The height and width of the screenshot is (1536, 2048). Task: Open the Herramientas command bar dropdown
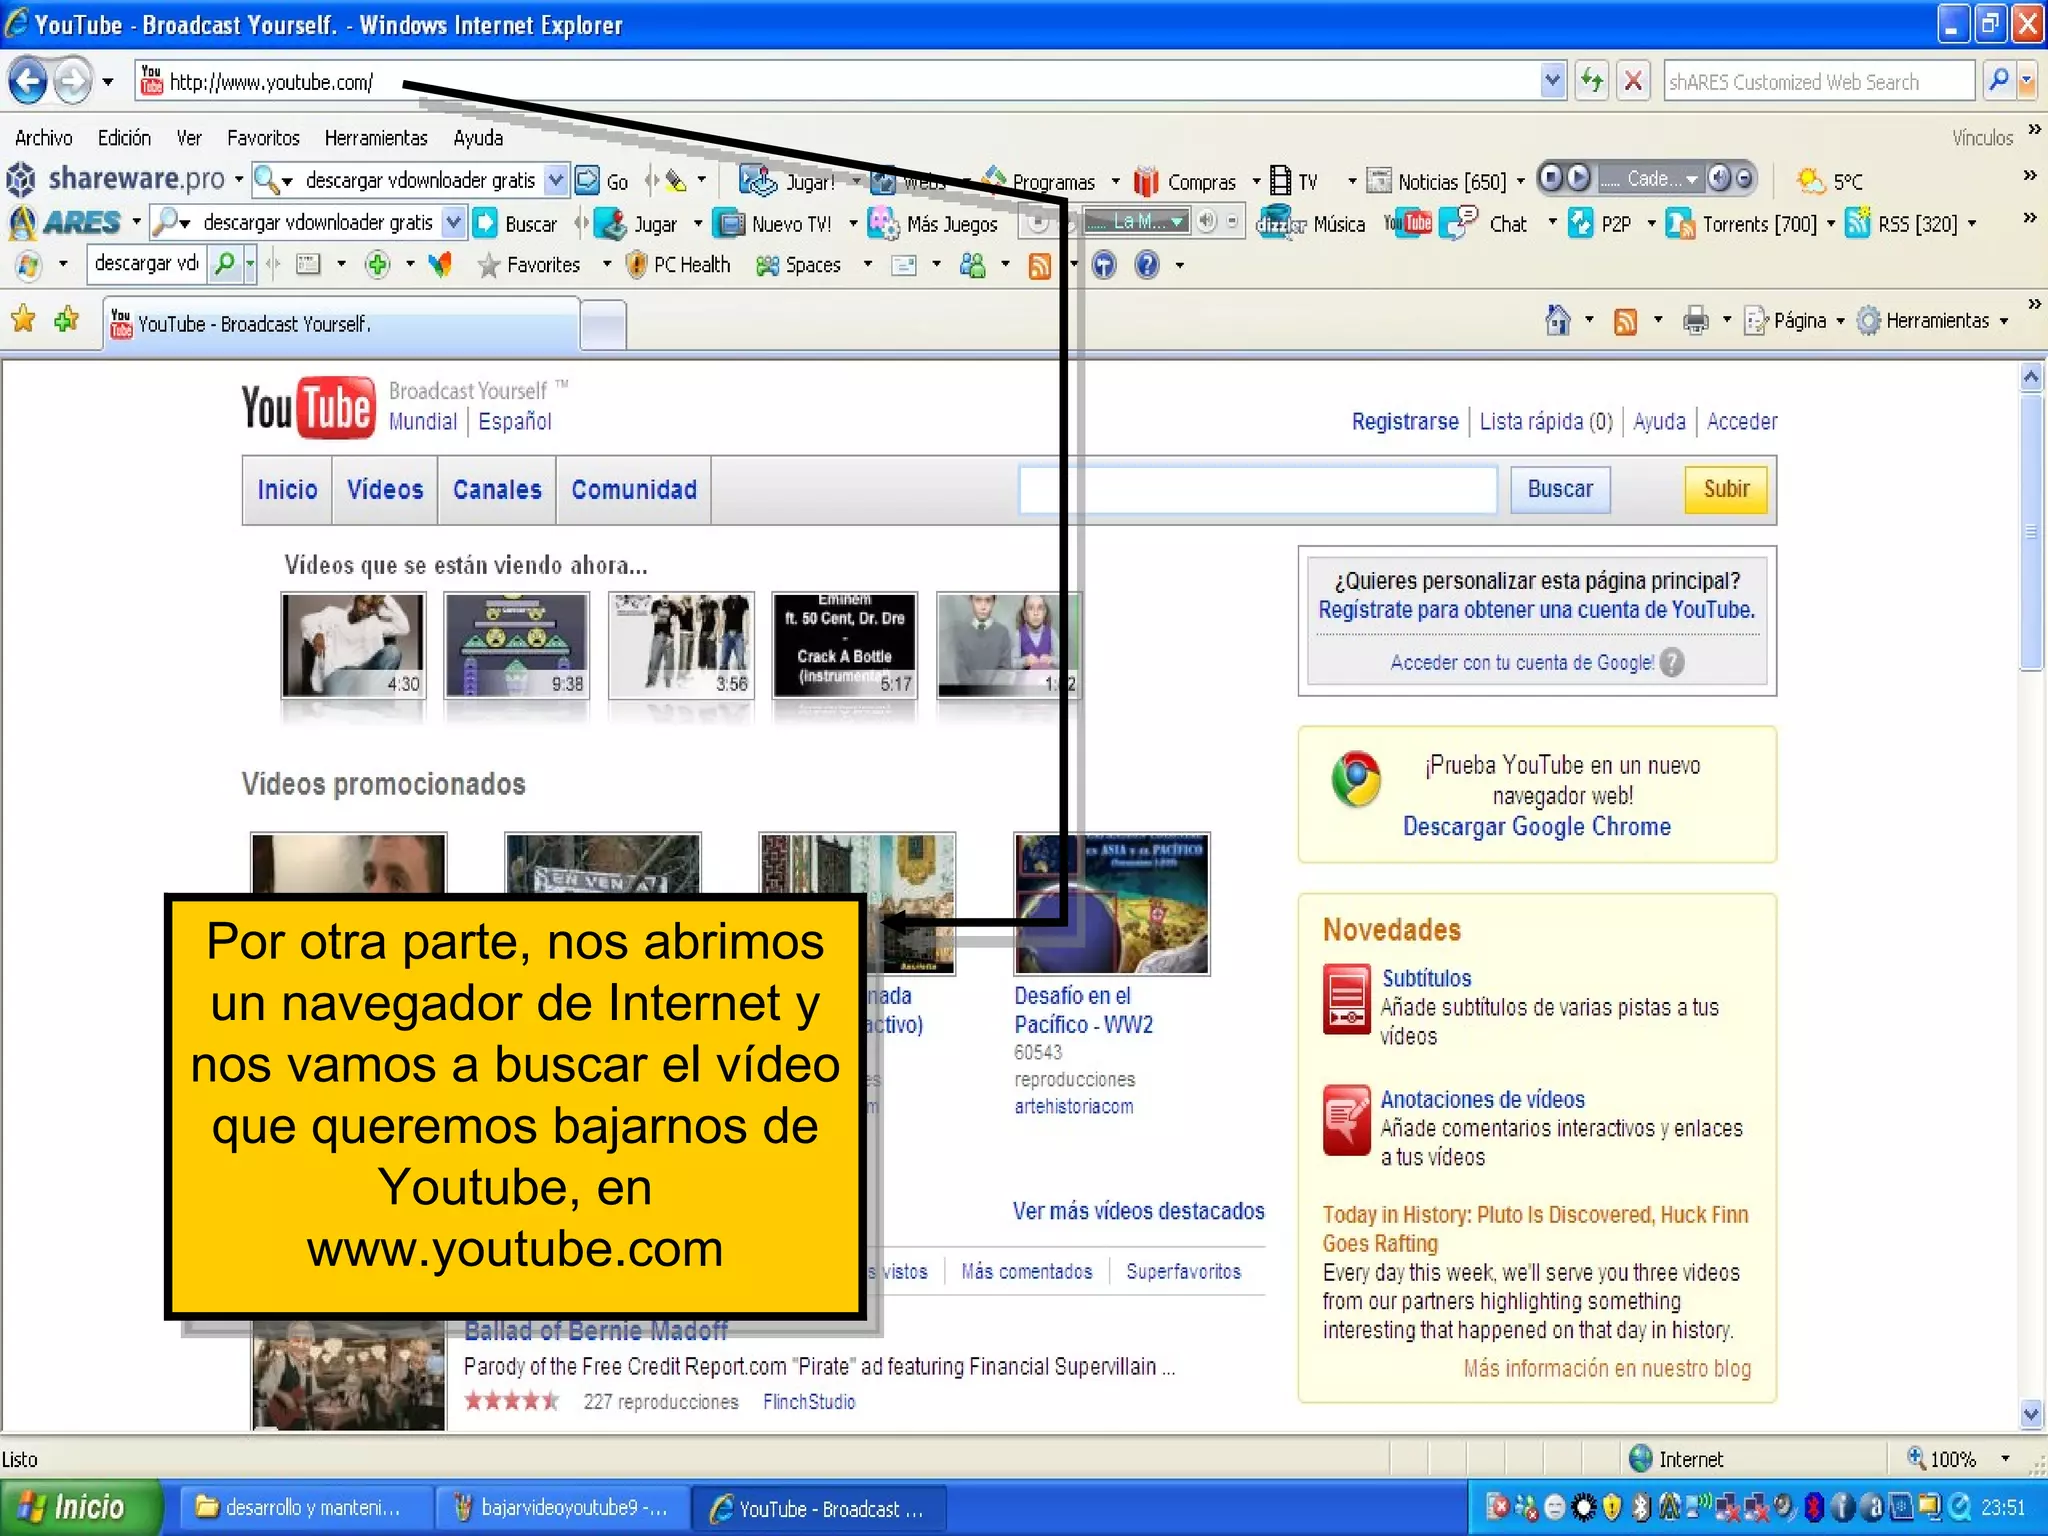pos(1933,321)
